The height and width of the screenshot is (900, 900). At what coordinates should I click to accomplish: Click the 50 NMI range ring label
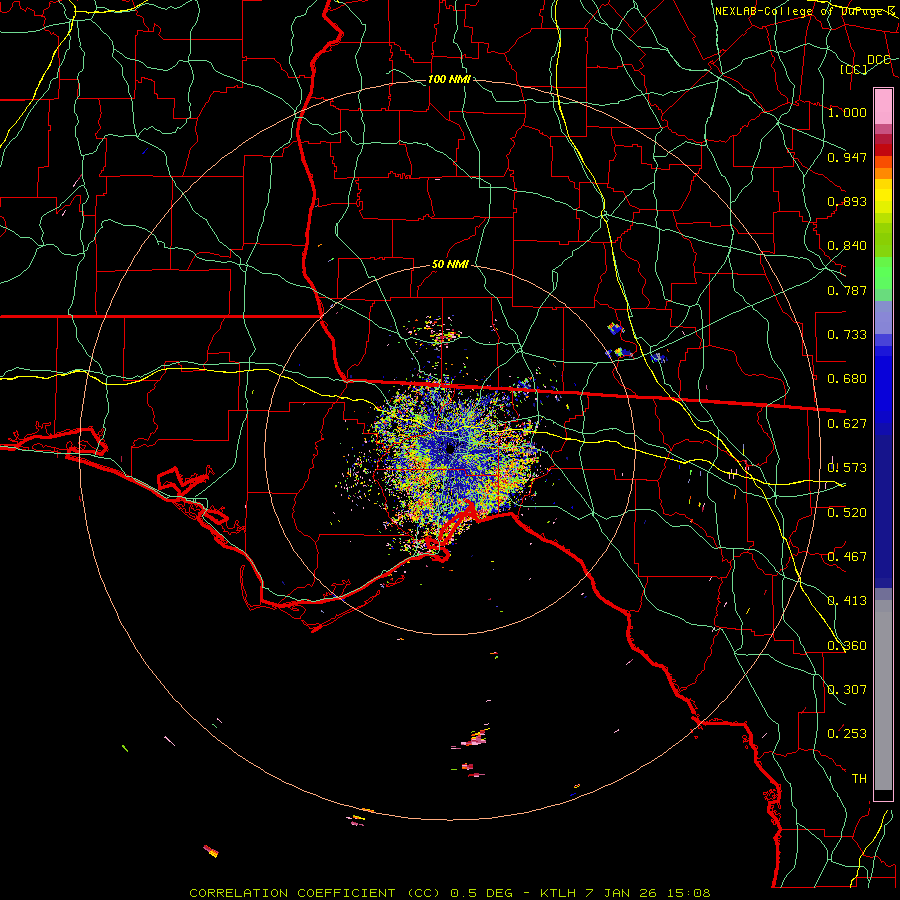click(450, 265)
